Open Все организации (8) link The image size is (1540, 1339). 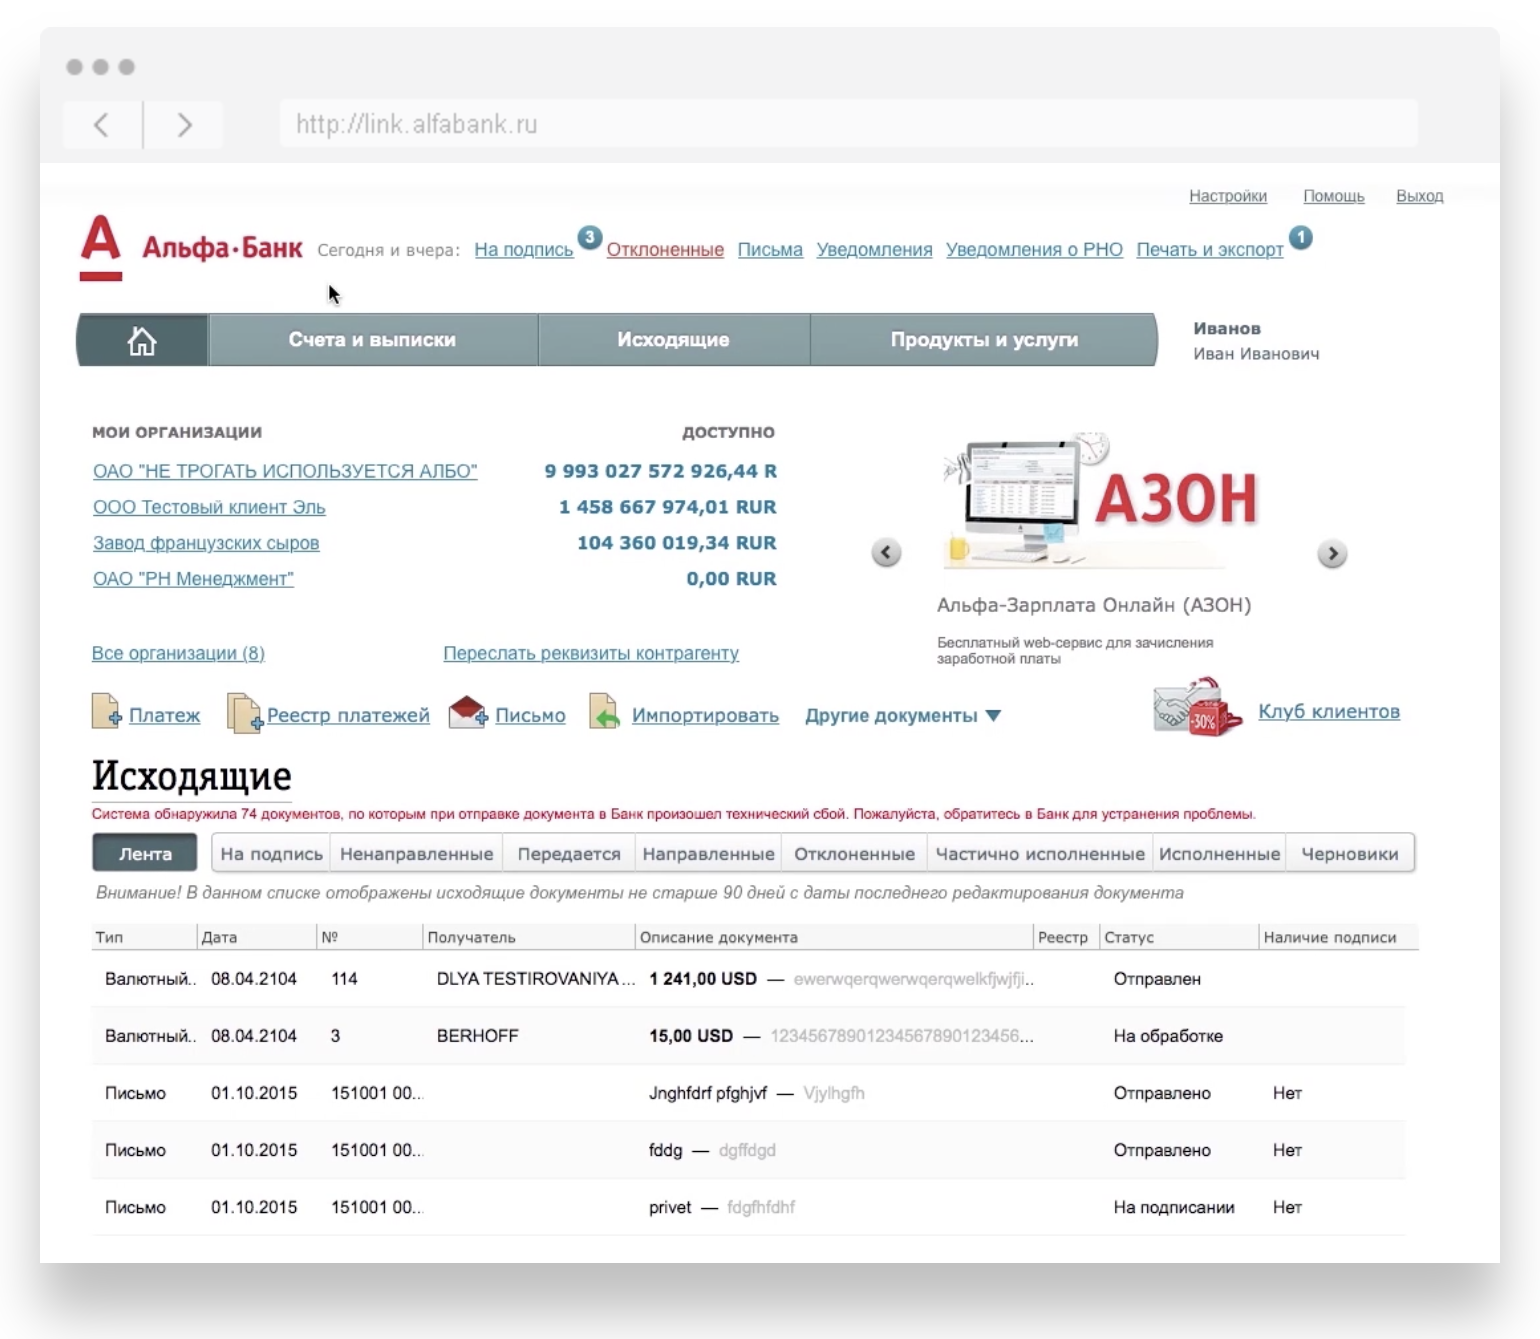coord(178,653)
